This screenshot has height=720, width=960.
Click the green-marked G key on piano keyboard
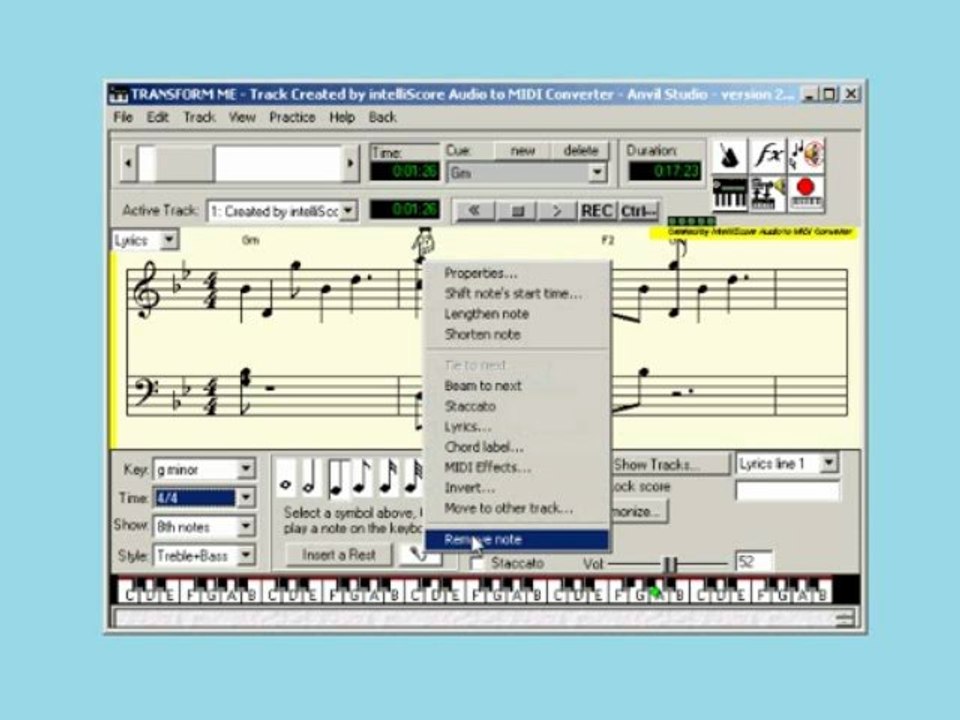(x=656, y=591)
